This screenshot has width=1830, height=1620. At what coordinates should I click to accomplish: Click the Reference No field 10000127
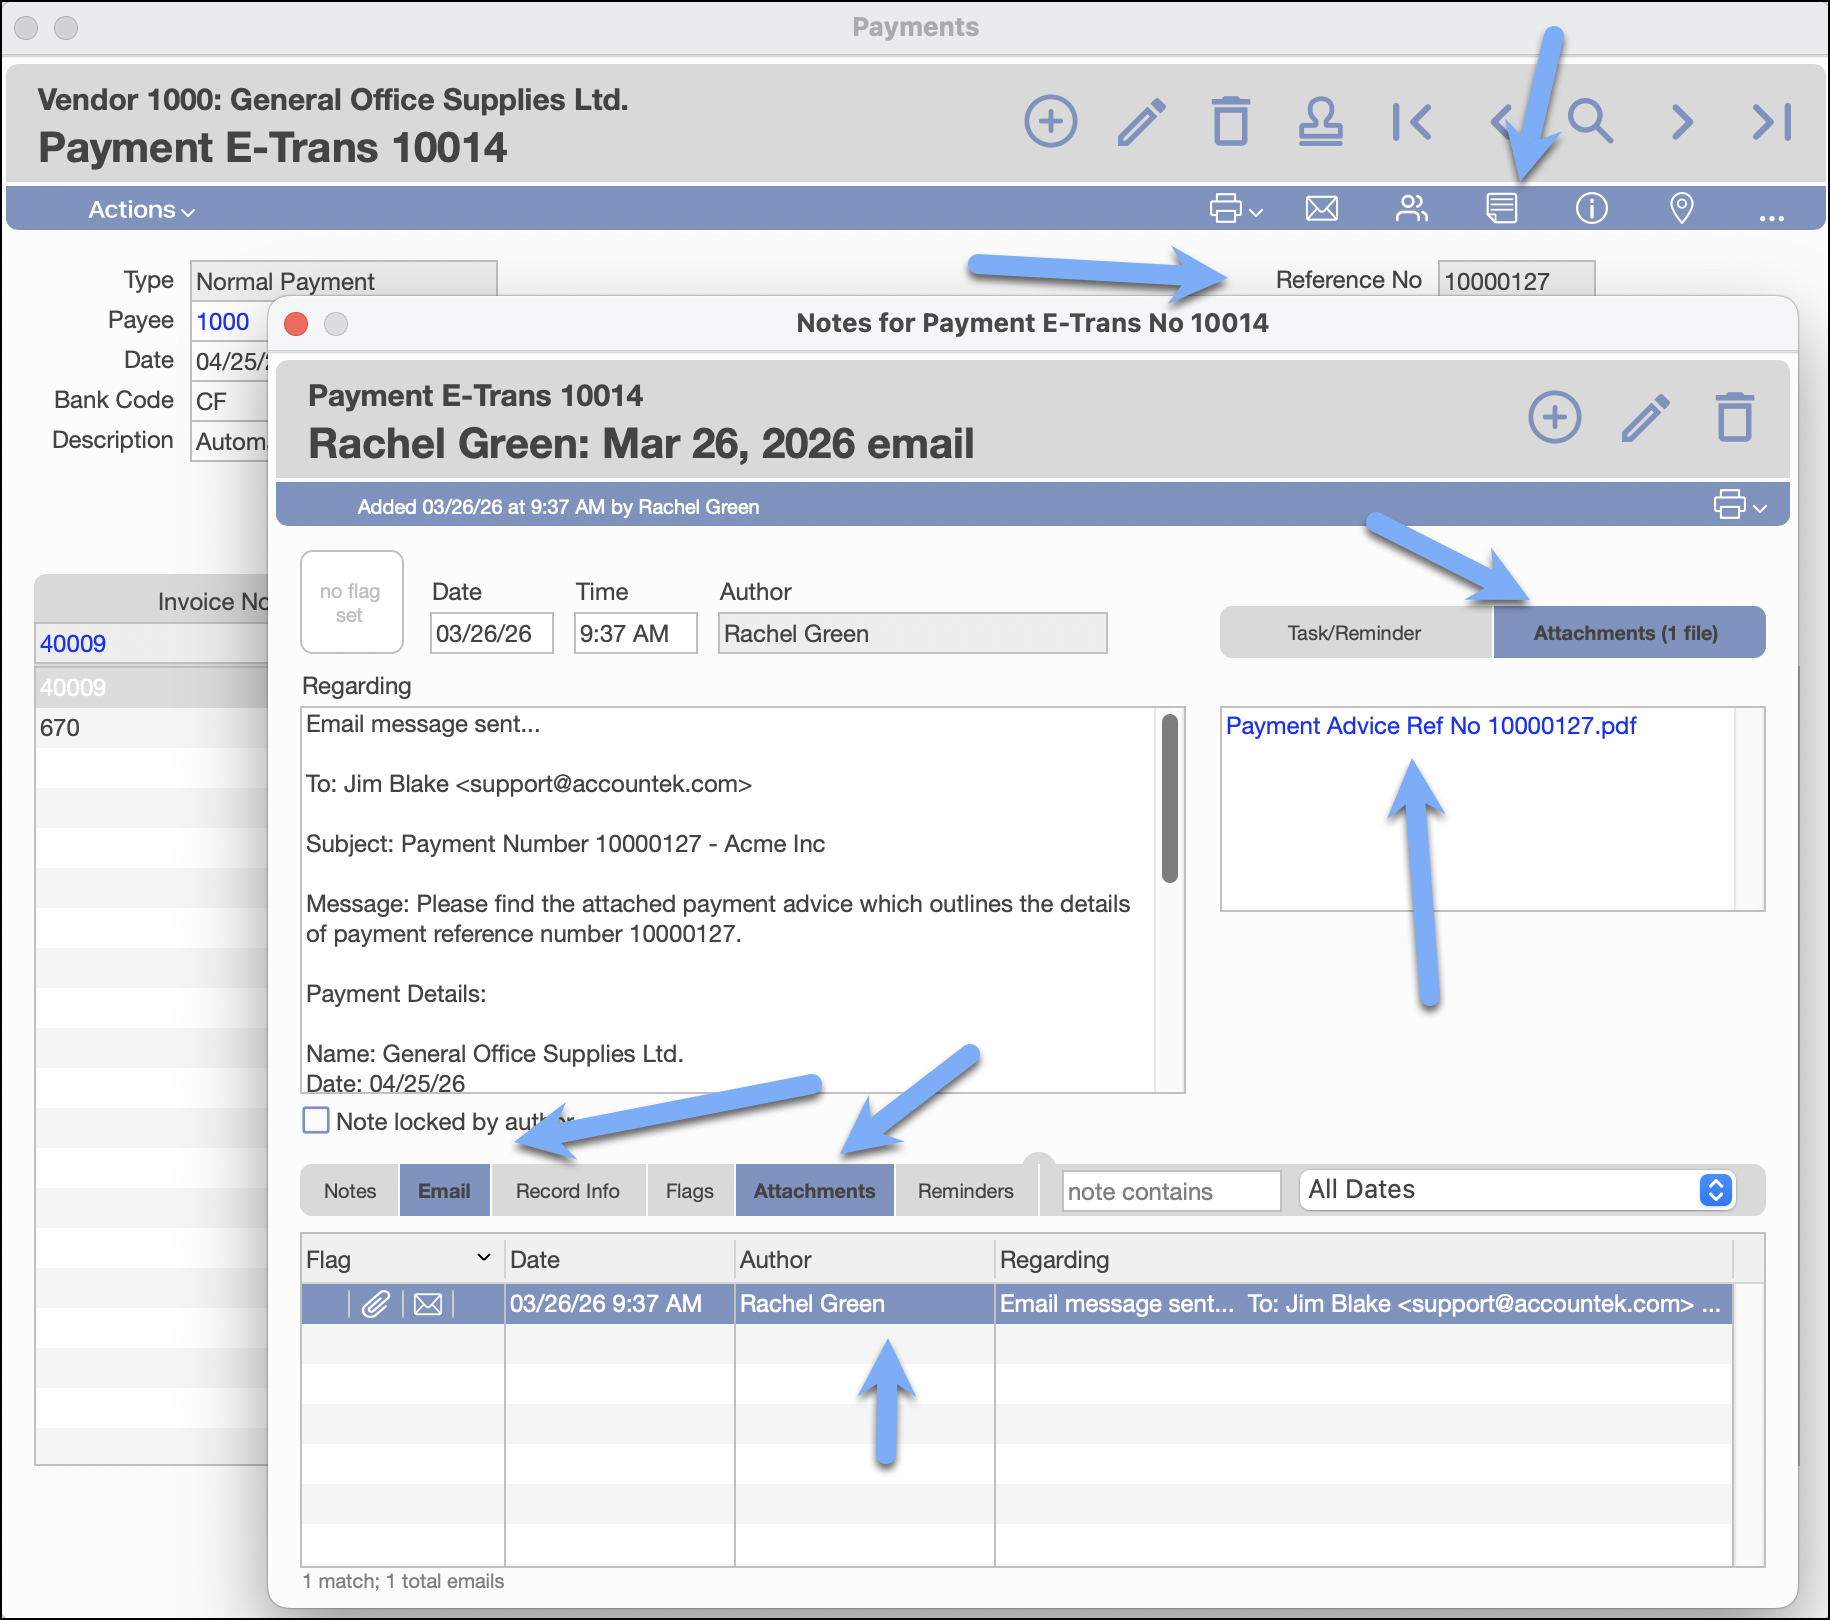click(x=1516, y=280)
